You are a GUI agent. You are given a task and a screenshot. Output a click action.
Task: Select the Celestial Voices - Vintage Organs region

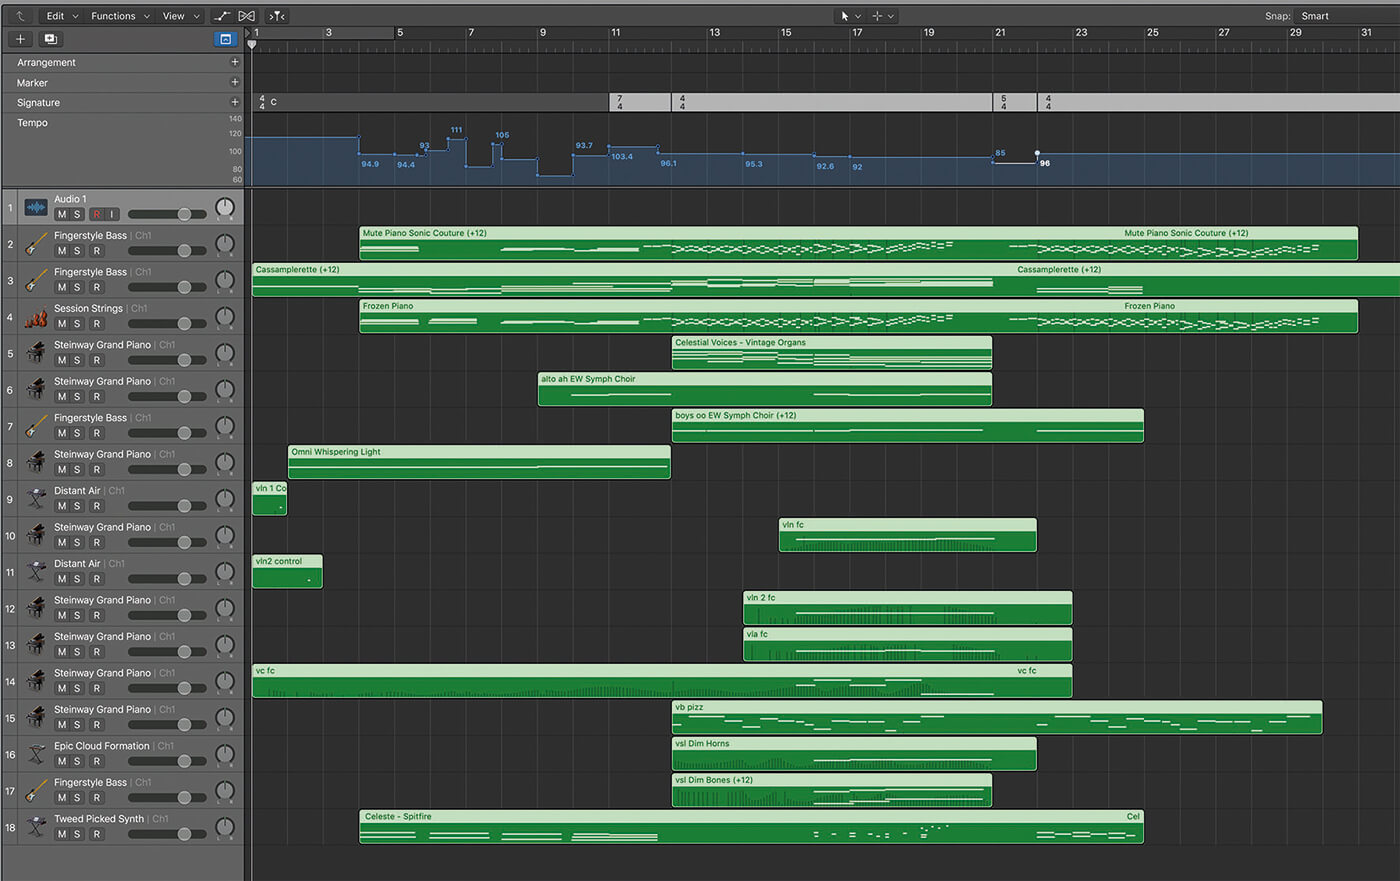tap(832, 353)
